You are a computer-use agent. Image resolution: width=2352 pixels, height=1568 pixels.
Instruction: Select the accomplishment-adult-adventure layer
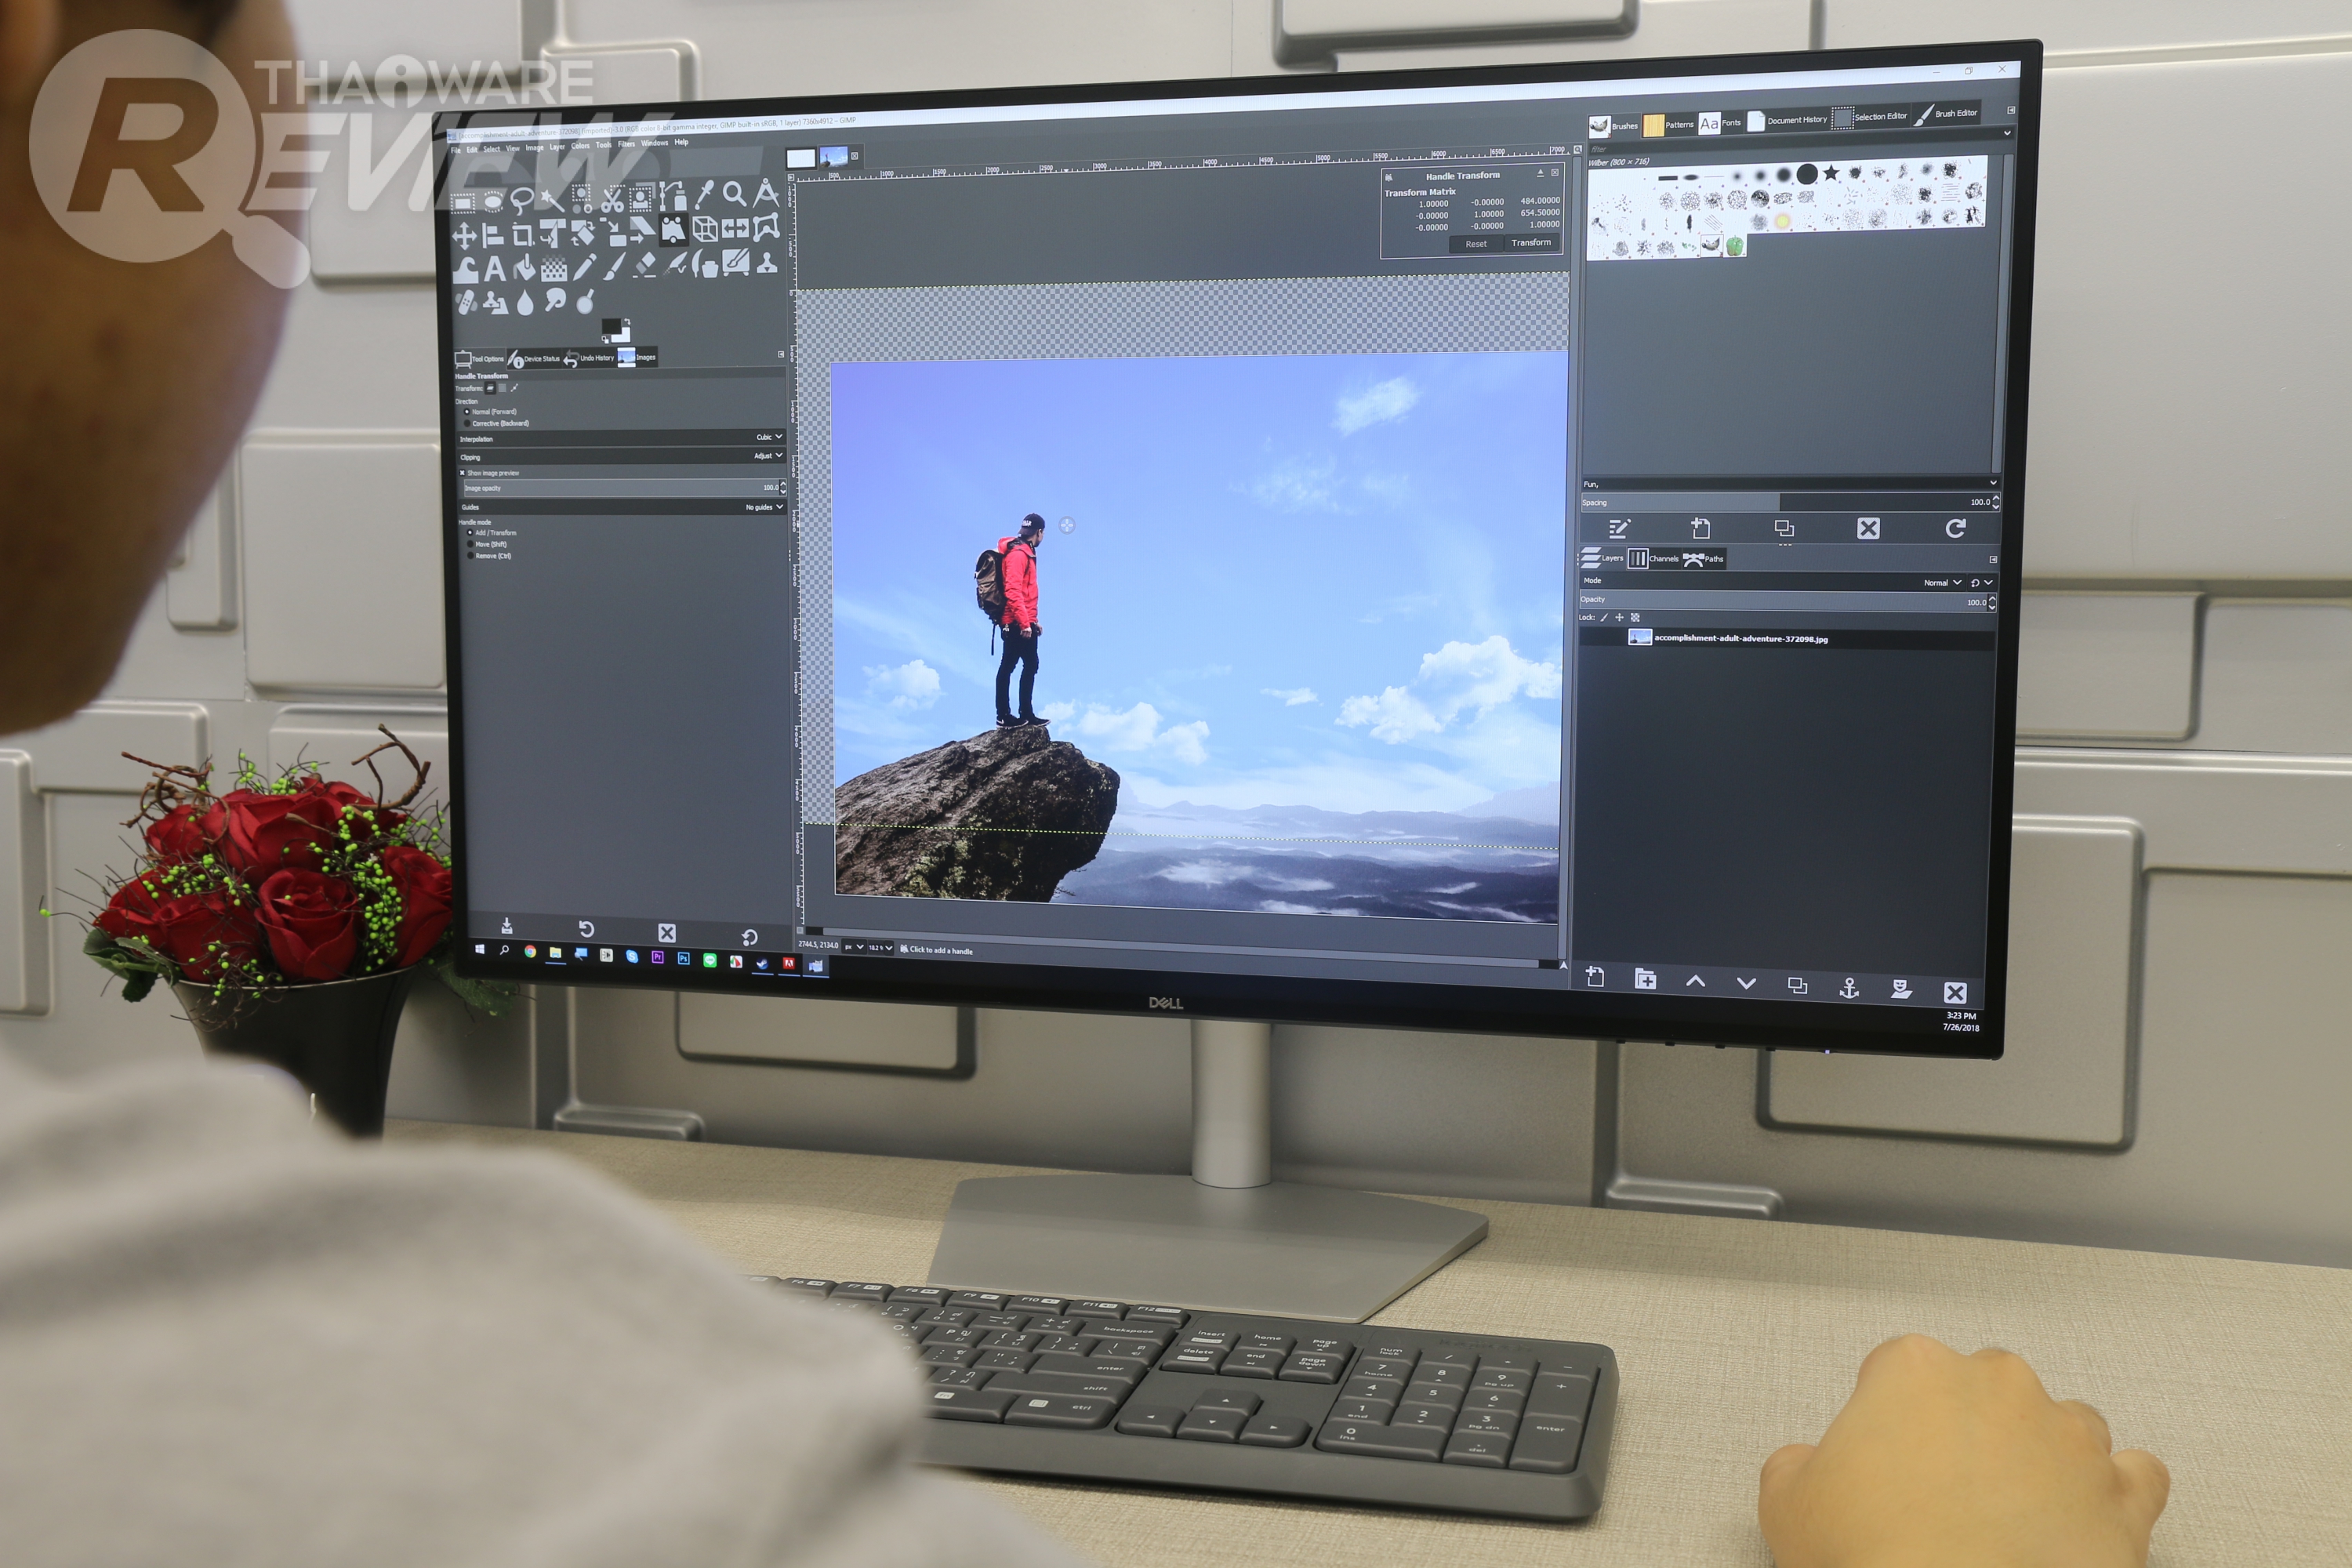(1740, 638)
